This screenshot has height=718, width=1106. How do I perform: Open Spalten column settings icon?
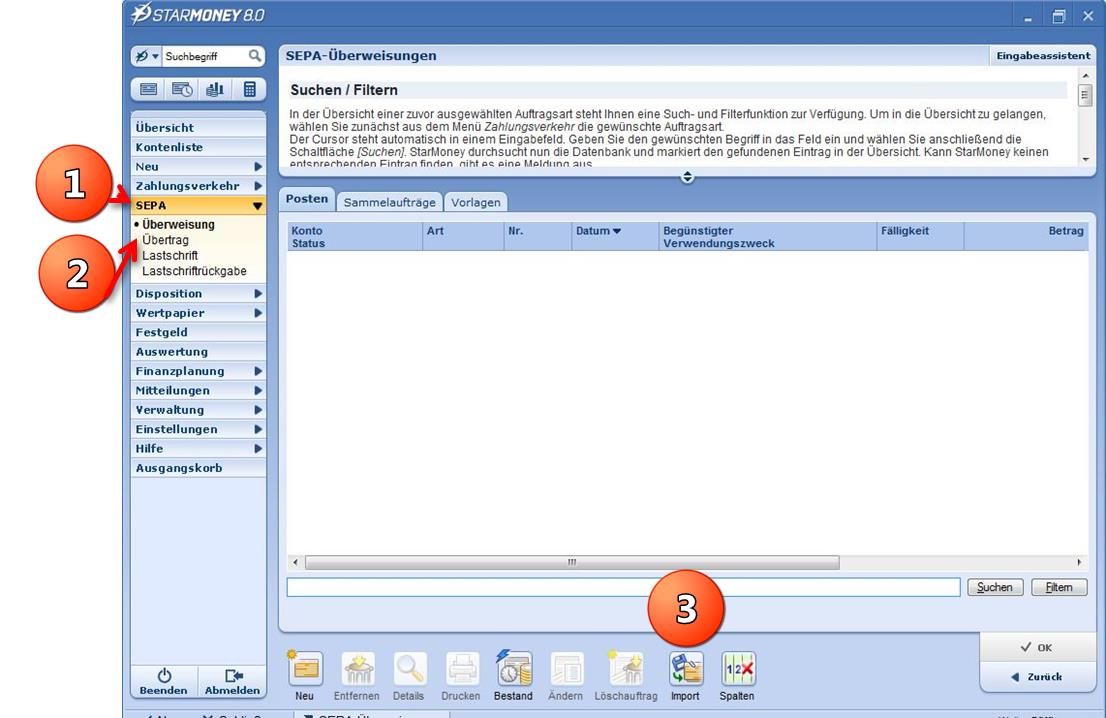tap(738, 669)
